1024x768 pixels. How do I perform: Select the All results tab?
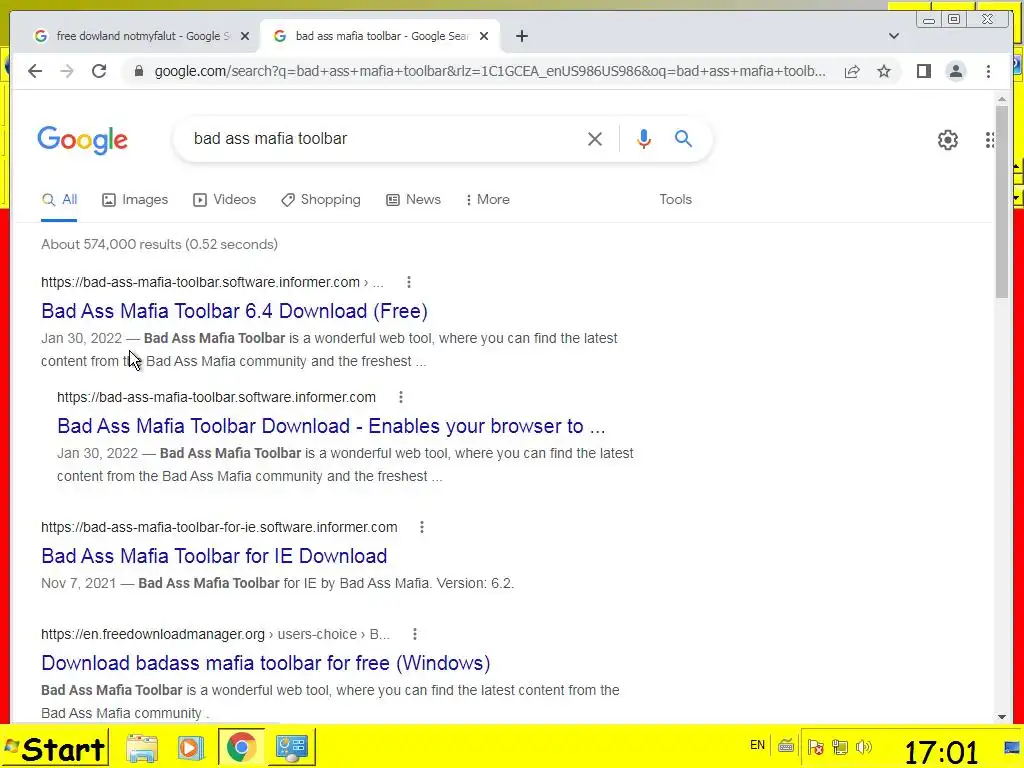coord(59,200)
